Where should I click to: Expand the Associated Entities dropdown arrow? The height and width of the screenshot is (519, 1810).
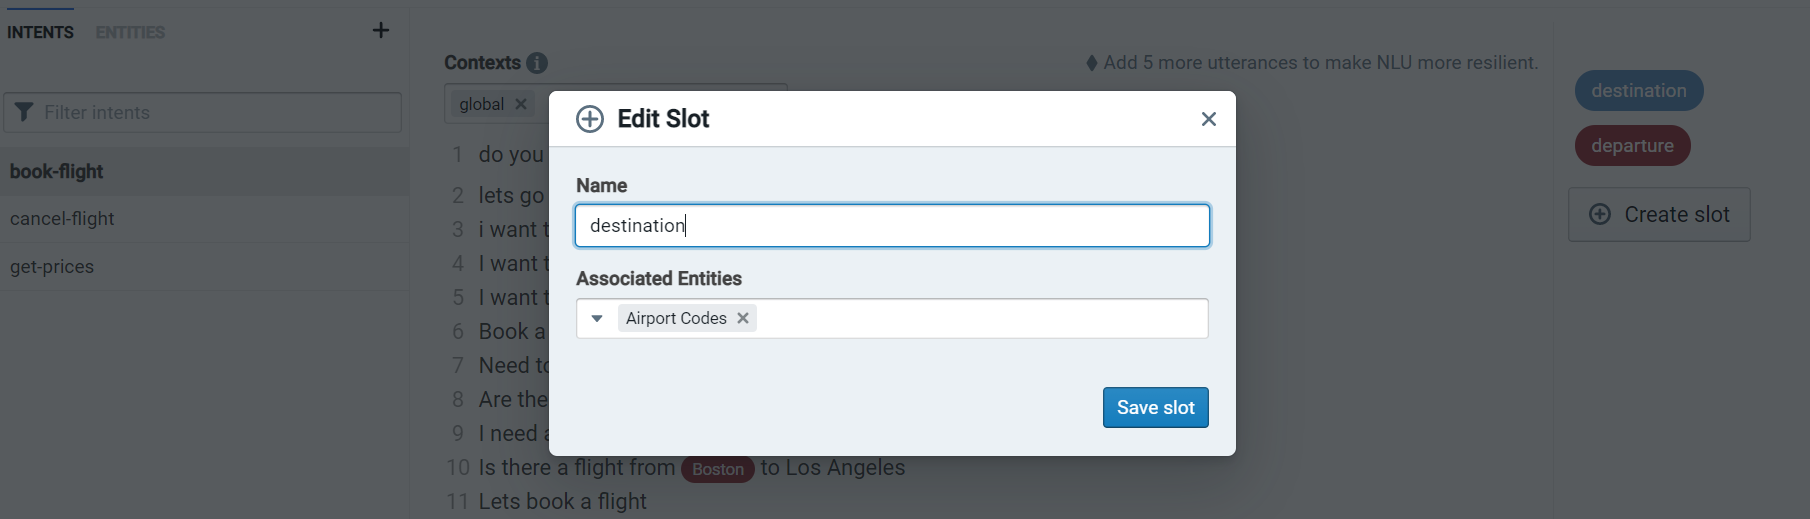(597, 318)
